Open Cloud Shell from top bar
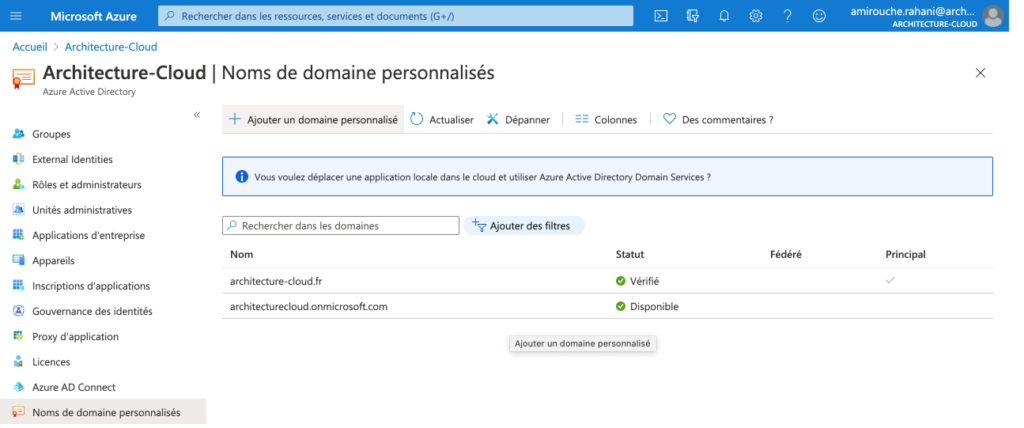Viewport: 1024px width, 428px height. click(661, 16)
